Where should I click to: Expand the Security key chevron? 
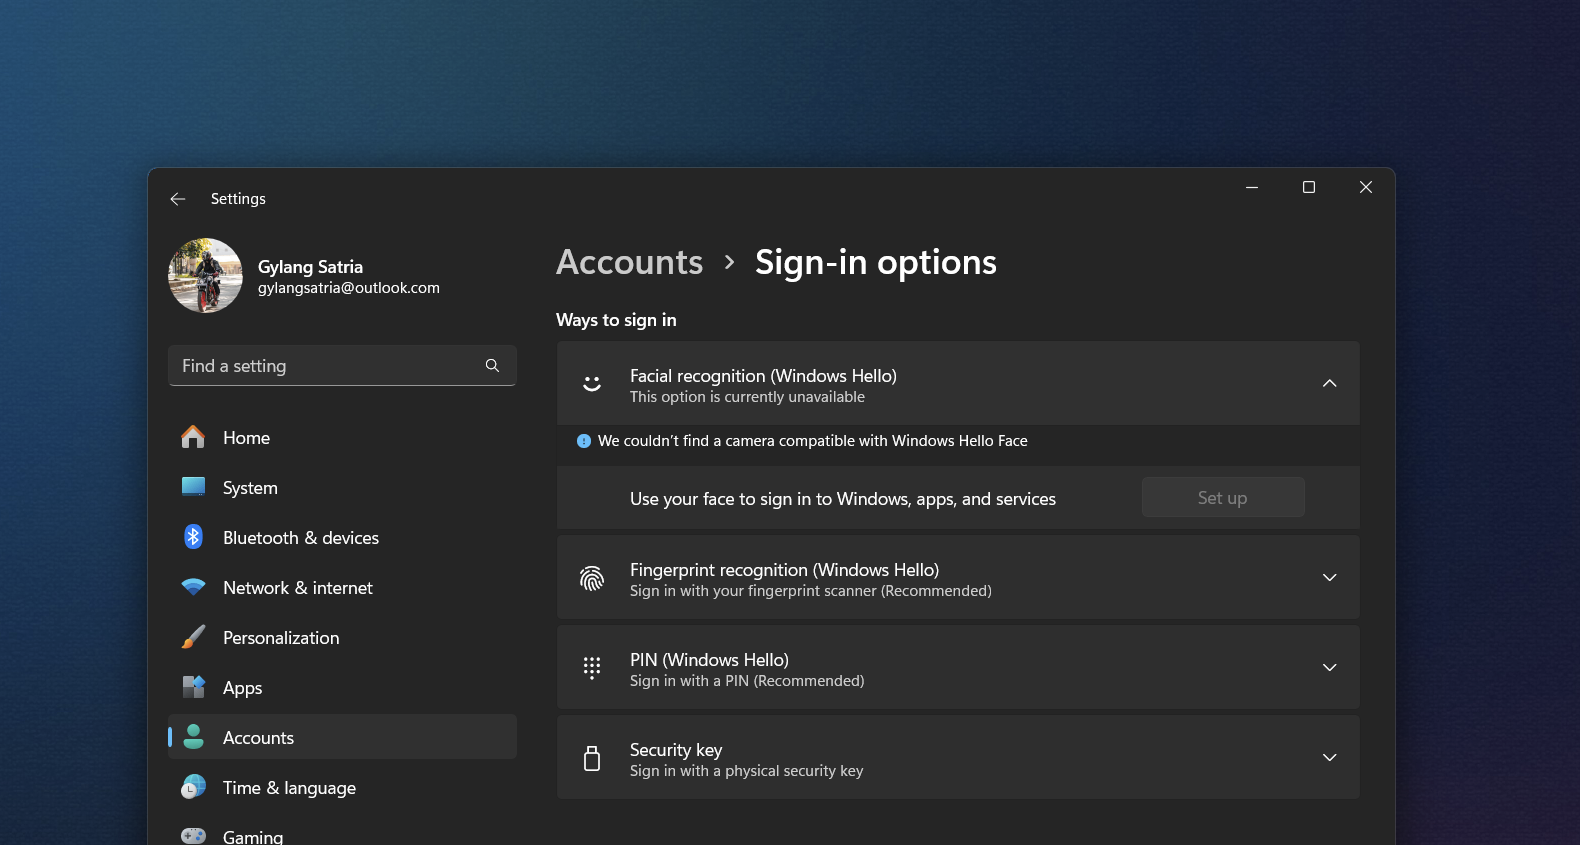(x=1329, y=758)
